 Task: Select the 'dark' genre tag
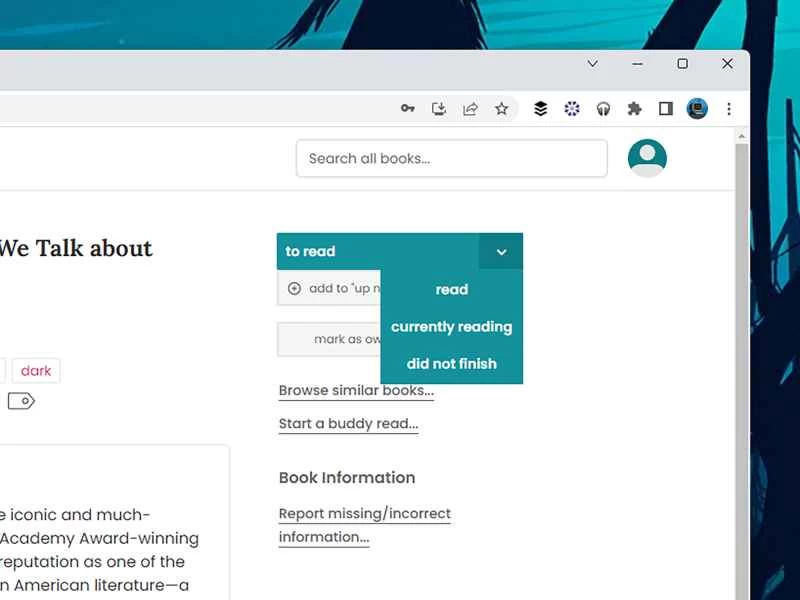pyautogui.click(x=36, y=370)
